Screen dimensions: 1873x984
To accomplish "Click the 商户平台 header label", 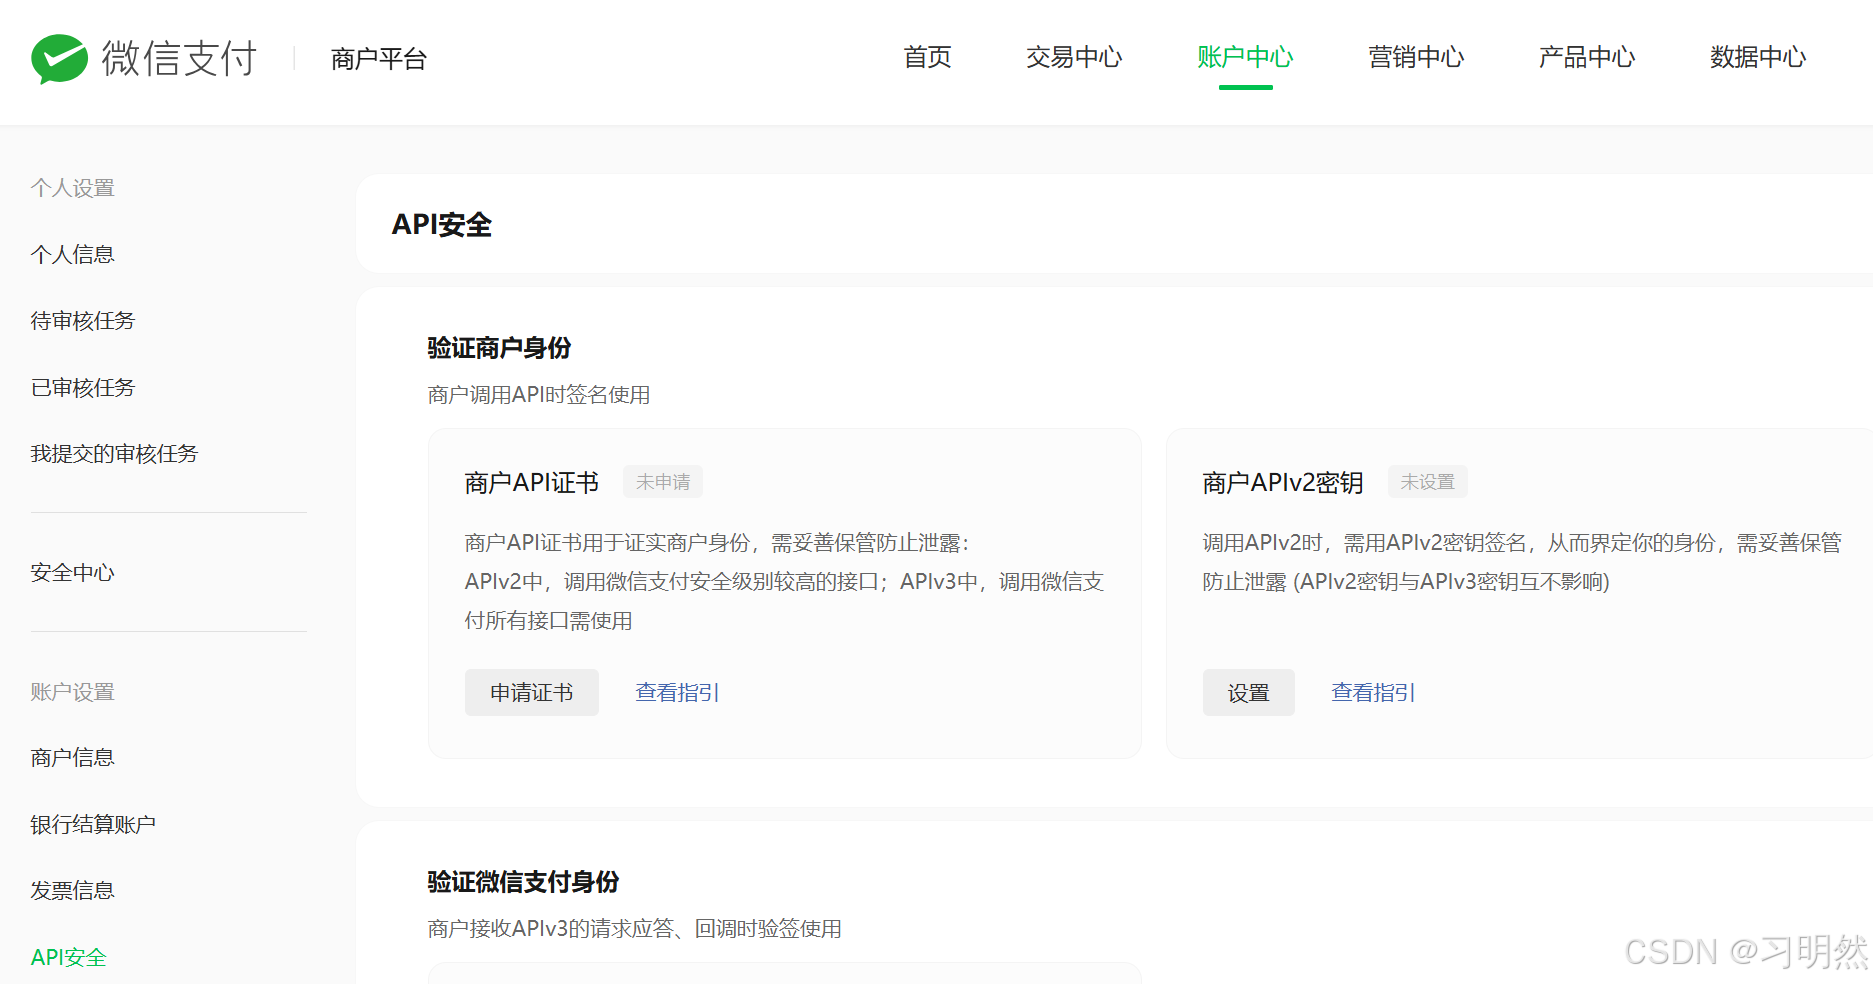I will pyautogui.click(x=379, y=59).
